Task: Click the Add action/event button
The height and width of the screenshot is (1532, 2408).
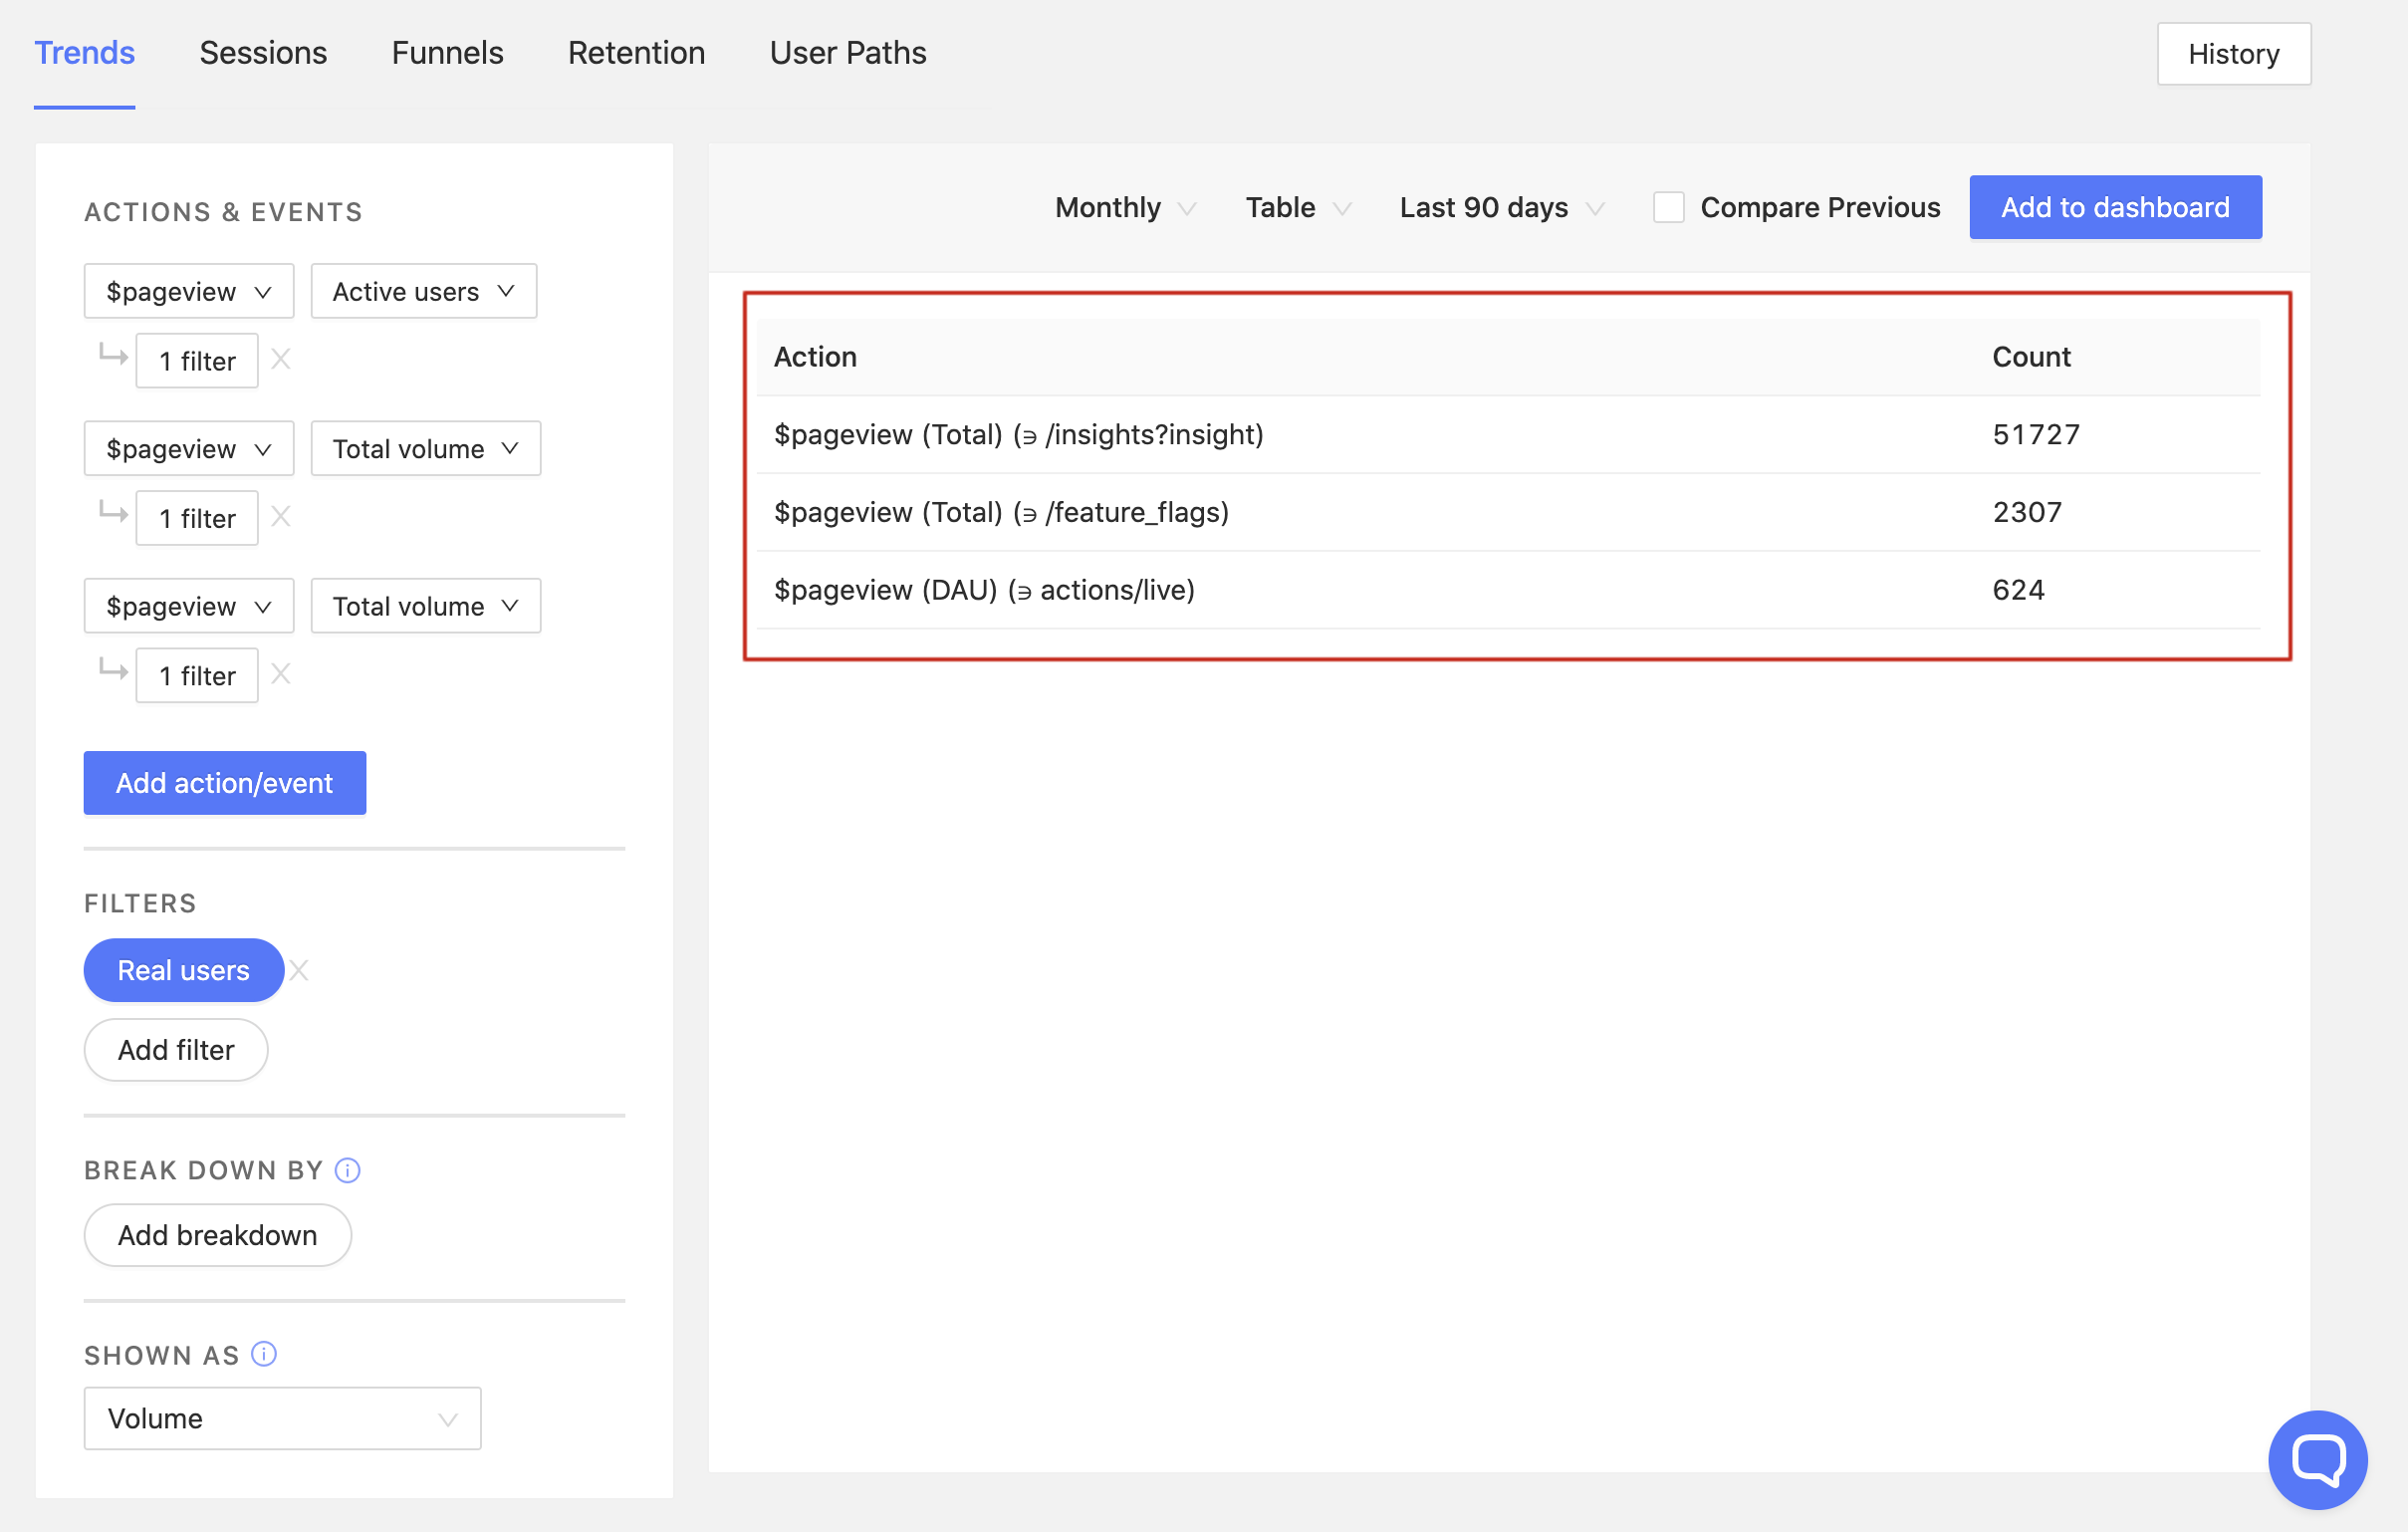Action: point(224,782)
